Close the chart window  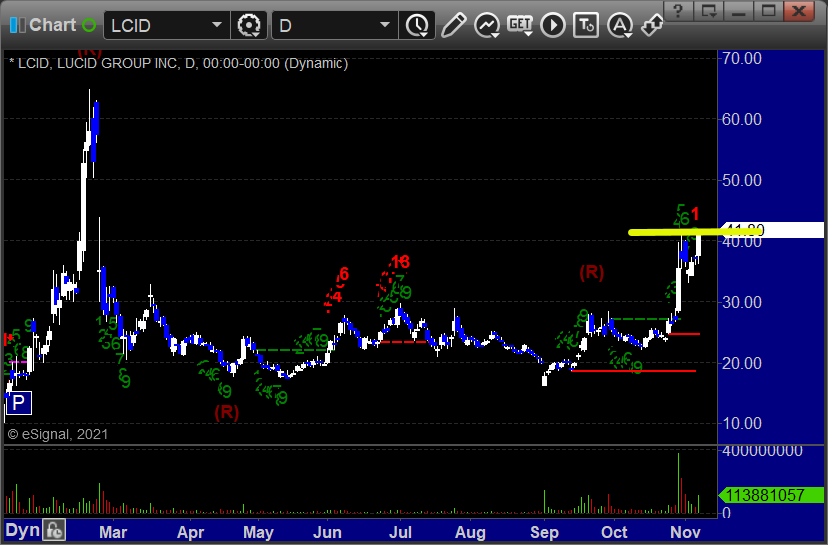(799, 11)
